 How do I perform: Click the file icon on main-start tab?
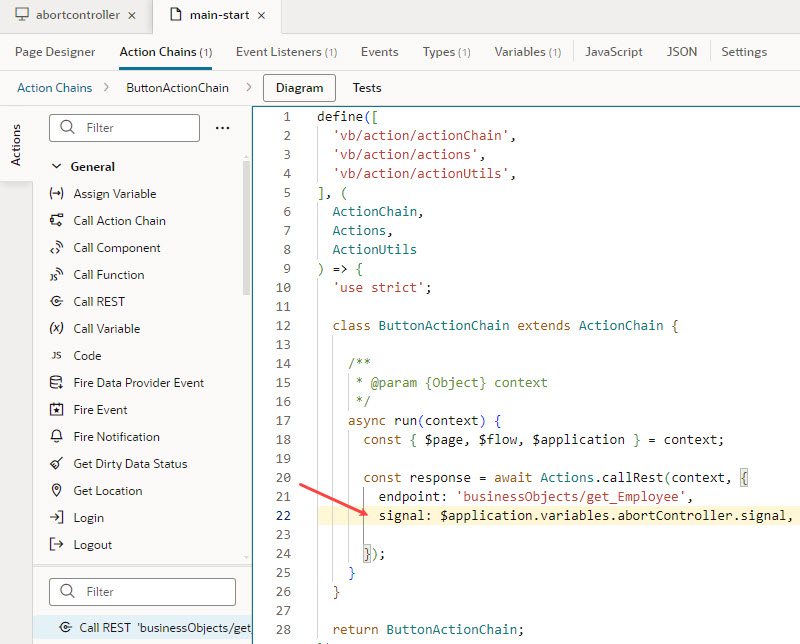(x=176, y=14)
